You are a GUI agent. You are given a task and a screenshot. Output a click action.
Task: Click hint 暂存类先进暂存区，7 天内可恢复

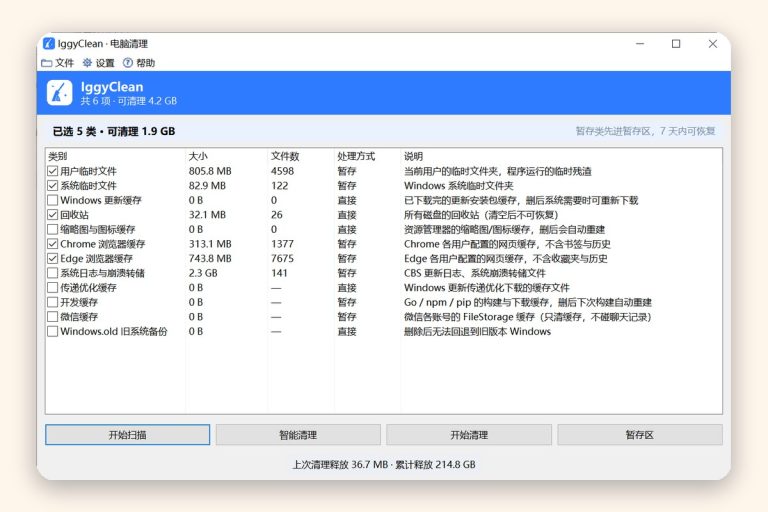(x=646, y=131)
